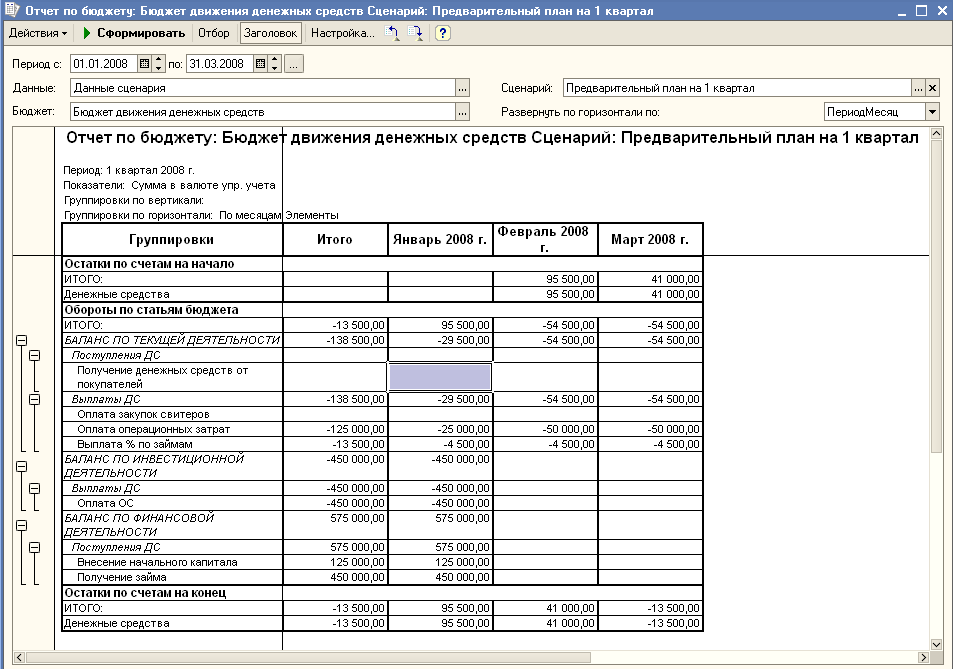The image size is (953, 669).
Task: Click the horizontal scrollbar thumb
Action: click(308, 657)
